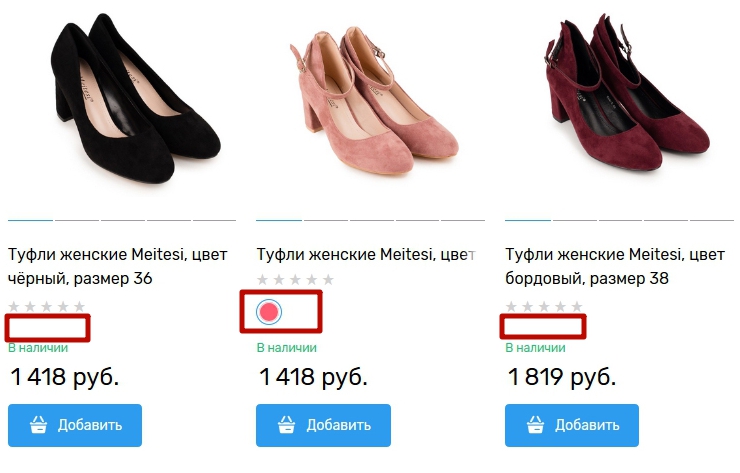The height and width of the screenshot is (473, 740).
Task: Add black size 36 shoes to cart
Action: point(75,425)
